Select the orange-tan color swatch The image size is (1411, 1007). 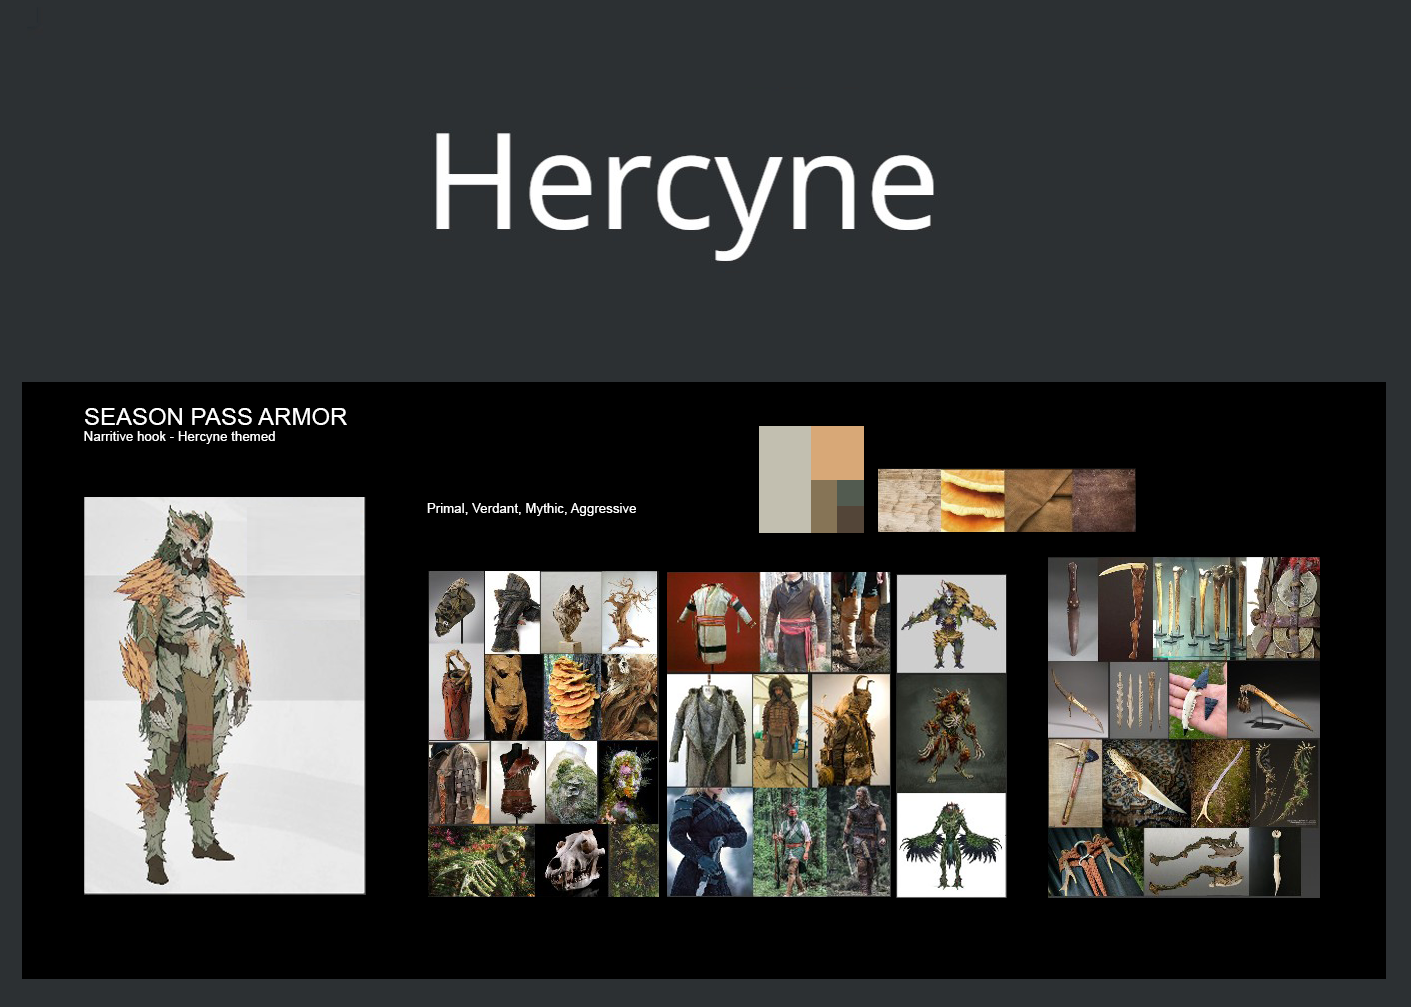coord(838,452)
